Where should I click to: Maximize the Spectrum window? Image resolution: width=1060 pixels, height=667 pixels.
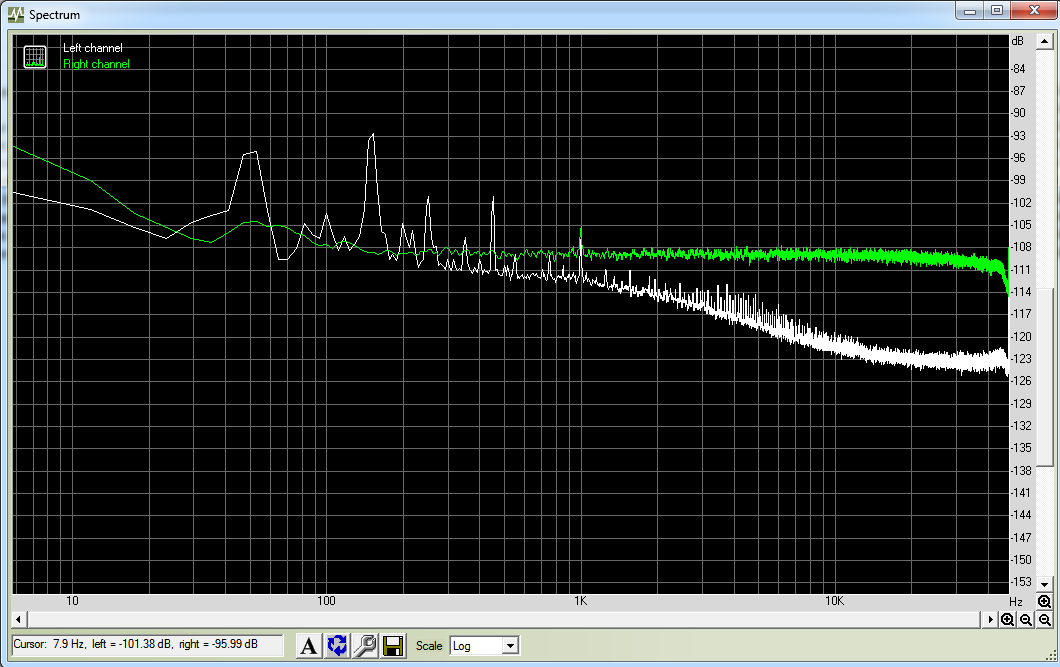(996, 10)
